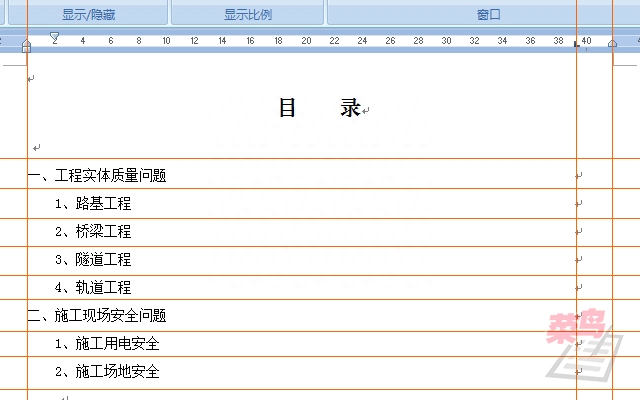Select the right indent marker on the ruler
This screenshot has height=400, width=640.
point(612,43)
